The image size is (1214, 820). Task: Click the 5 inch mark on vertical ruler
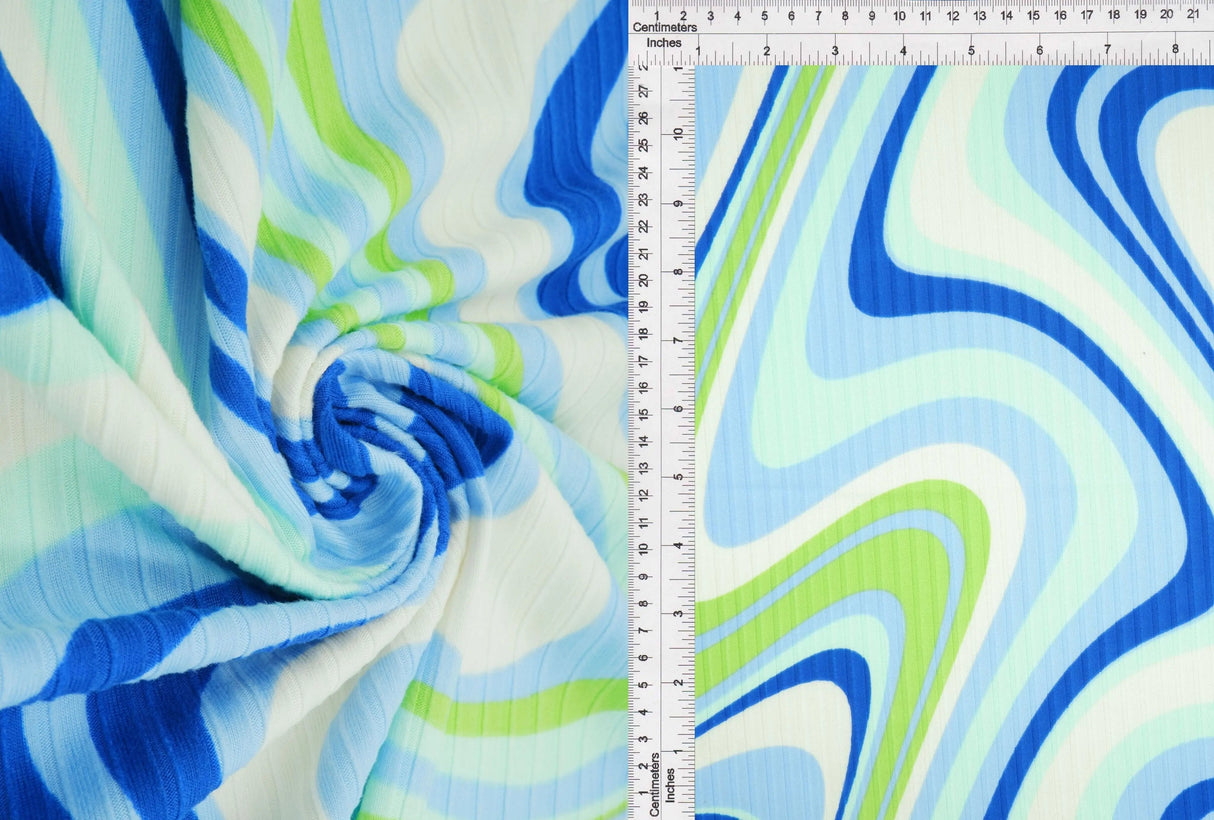(x=677, y=476)
